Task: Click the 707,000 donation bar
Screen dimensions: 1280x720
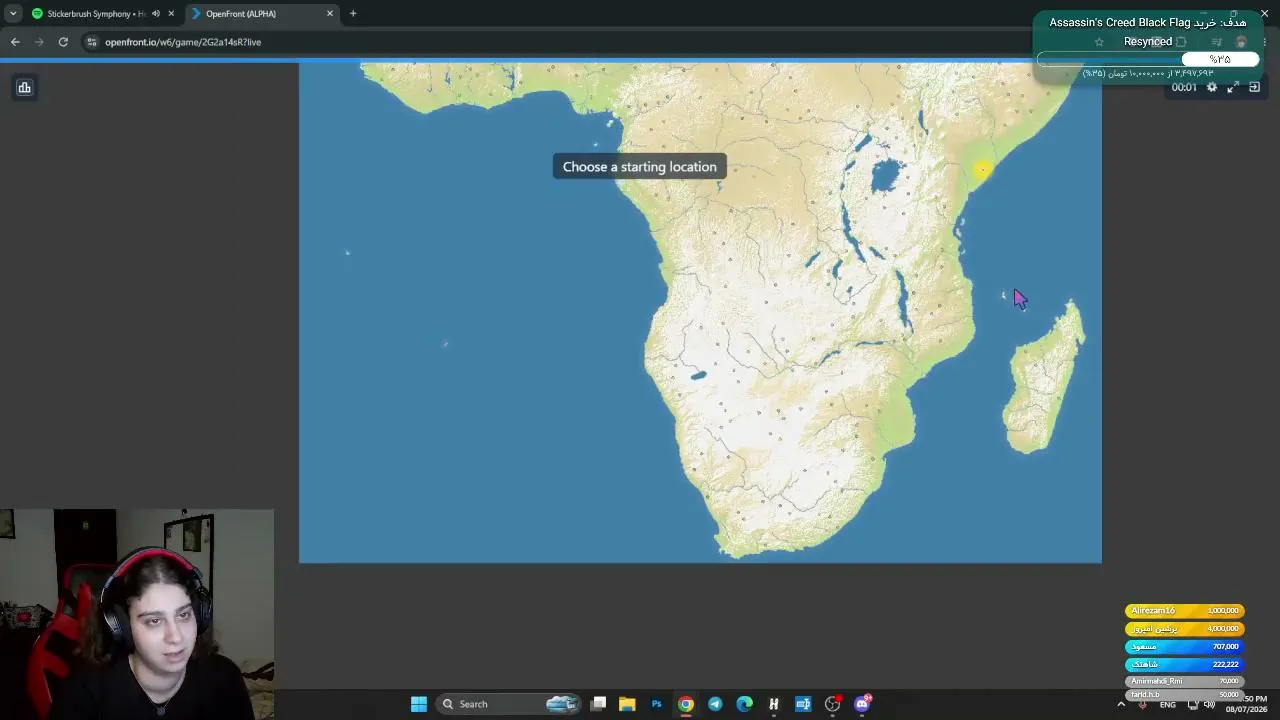Action: [x=1185, y=646]
